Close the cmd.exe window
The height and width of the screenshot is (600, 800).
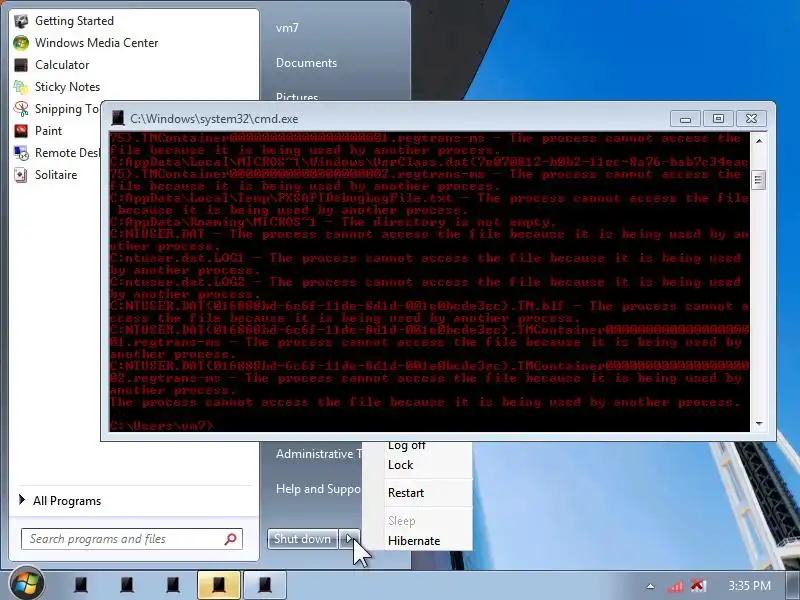(751, 119)
